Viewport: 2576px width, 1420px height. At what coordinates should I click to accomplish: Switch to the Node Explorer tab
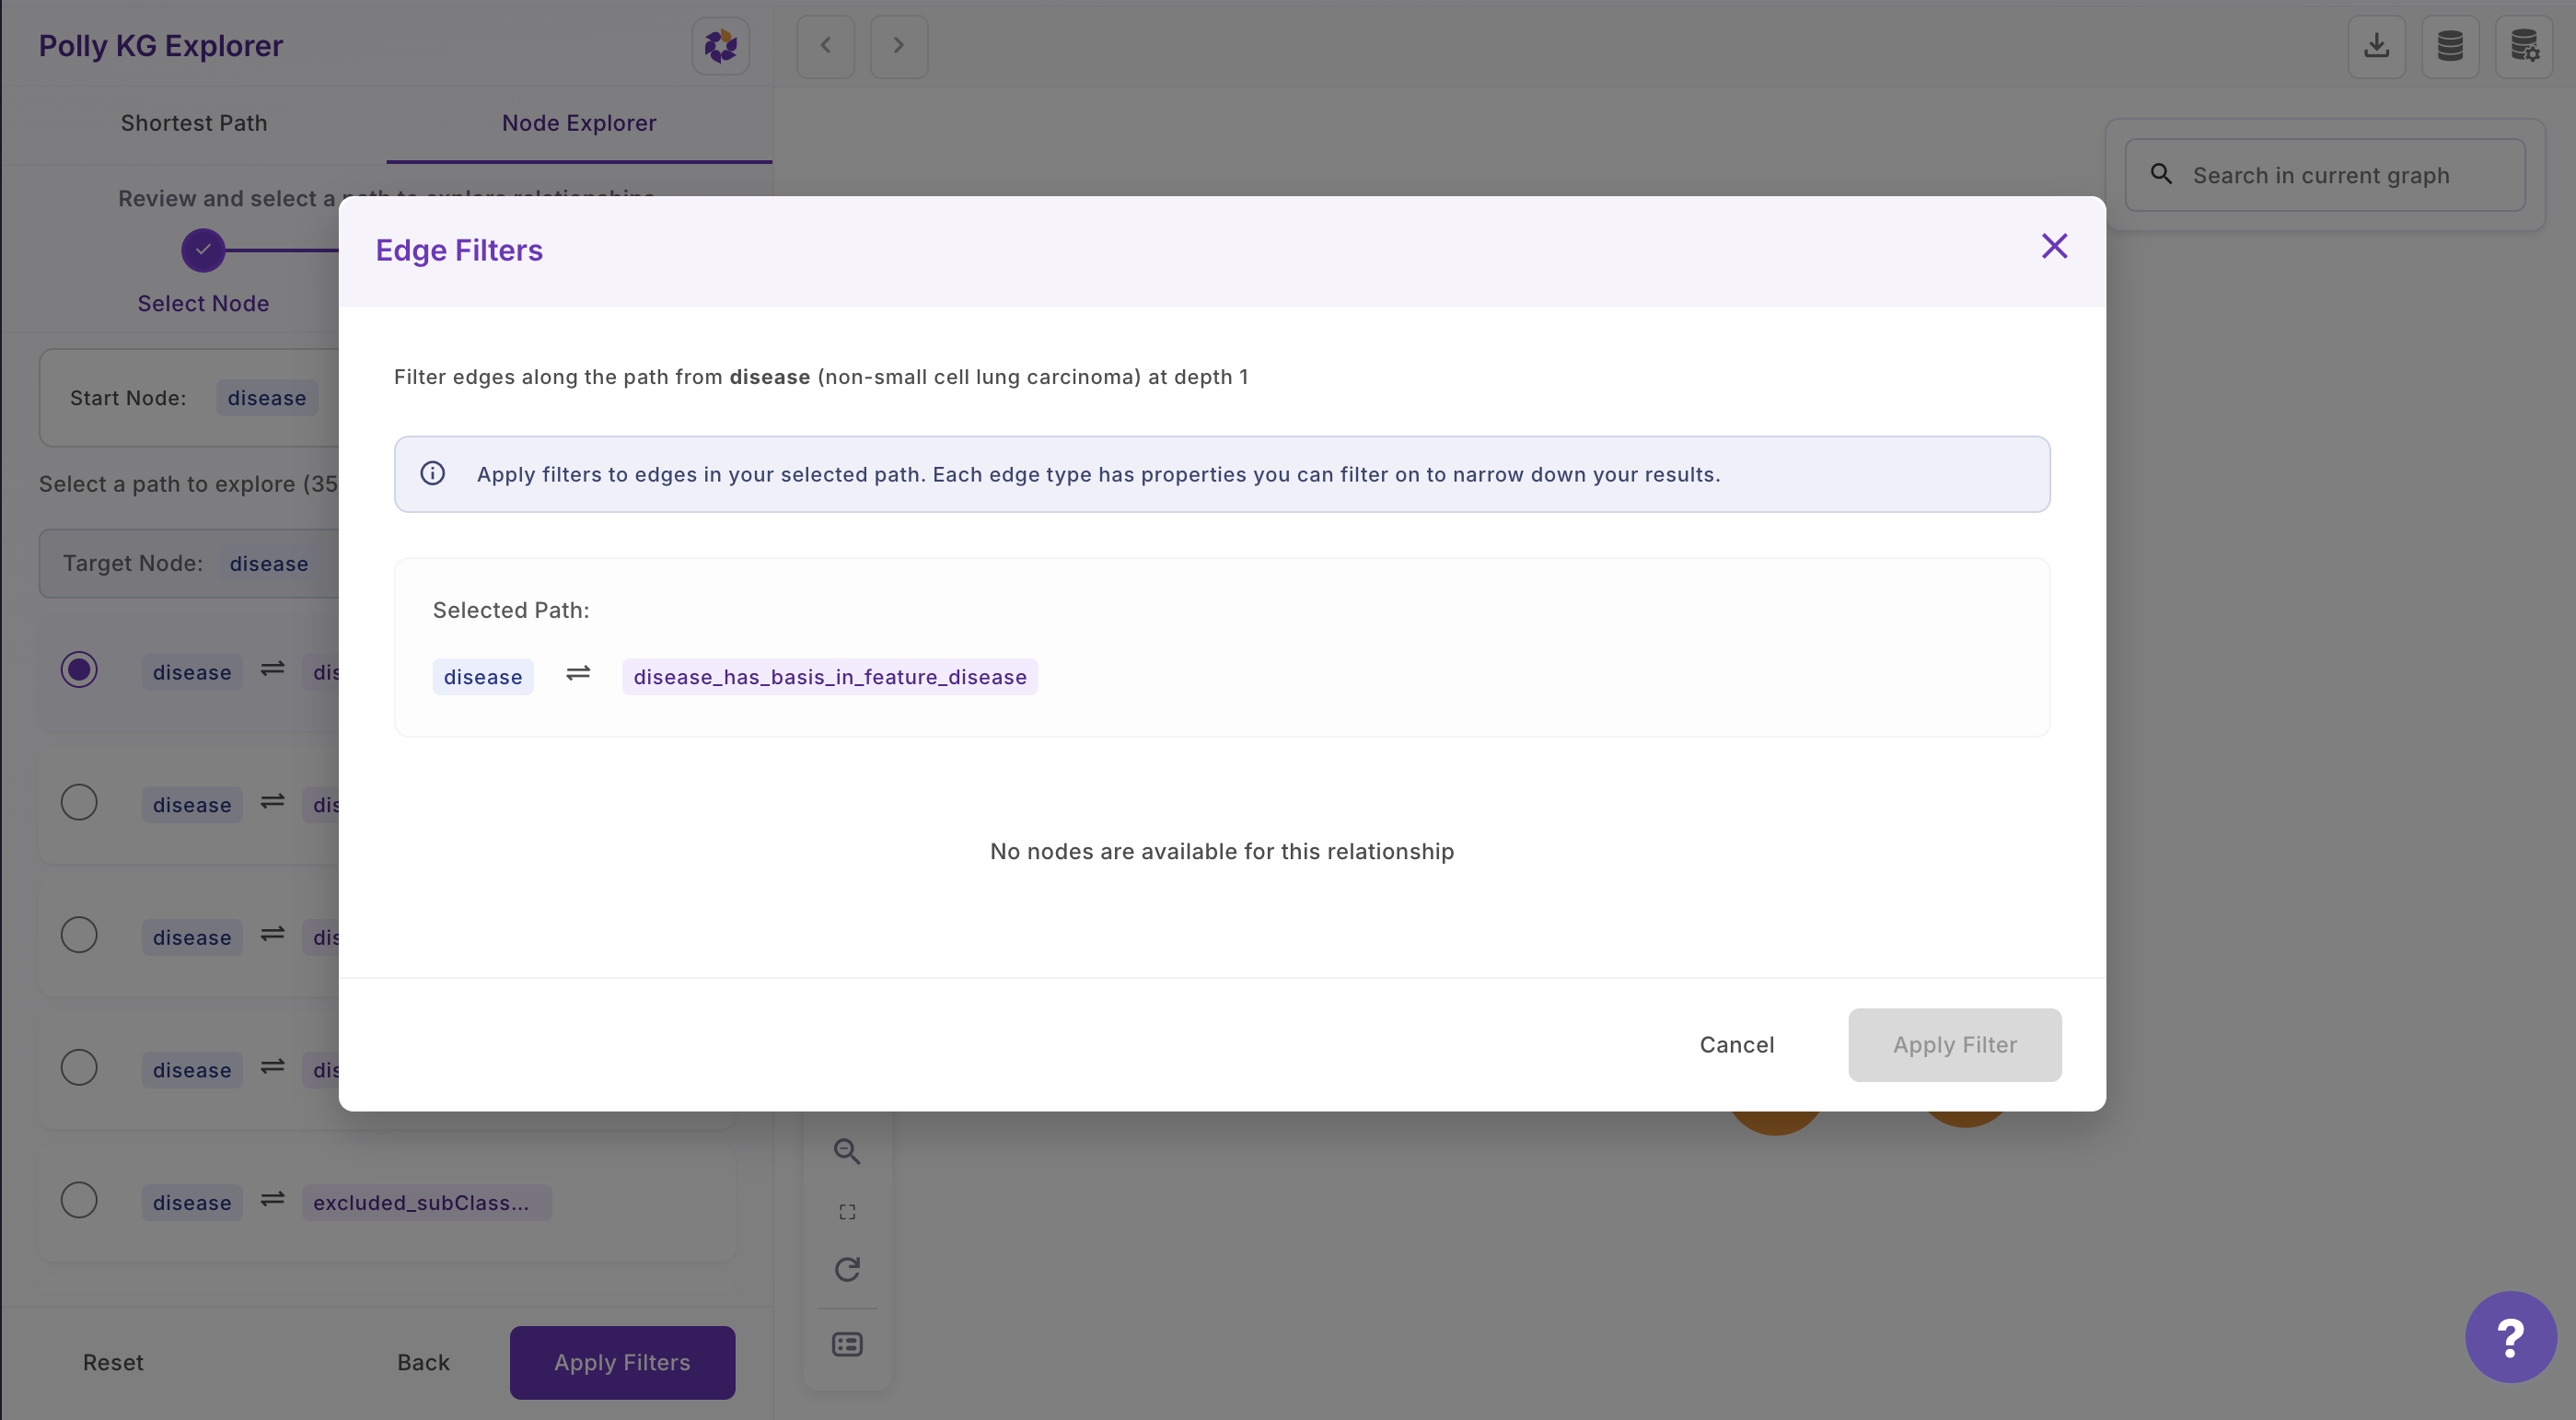pyautogui.click(x=579, y=123)
